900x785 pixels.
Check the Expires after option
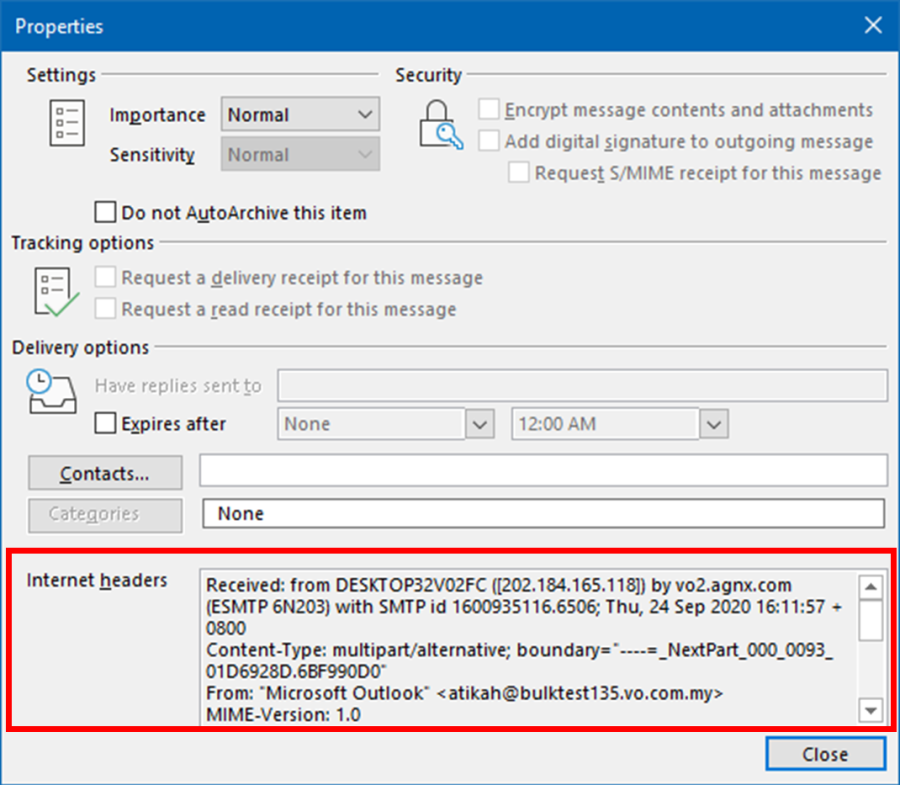coord(105,423)
